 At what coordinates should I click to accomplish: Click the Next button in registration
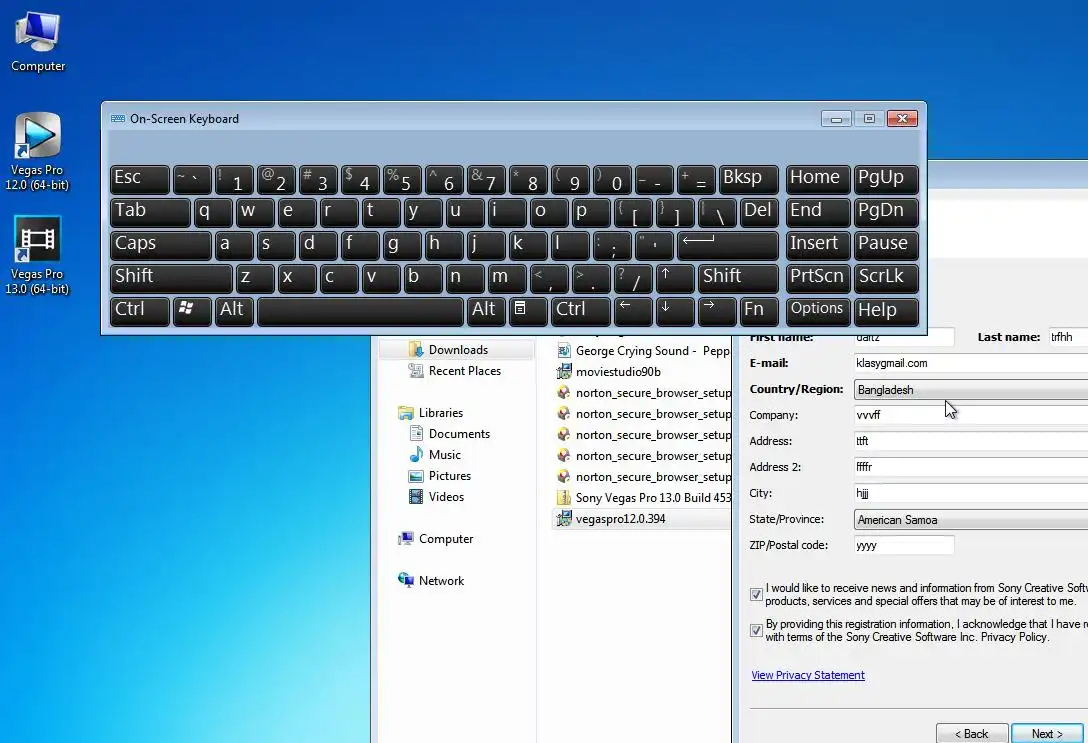coord(1047,733)
